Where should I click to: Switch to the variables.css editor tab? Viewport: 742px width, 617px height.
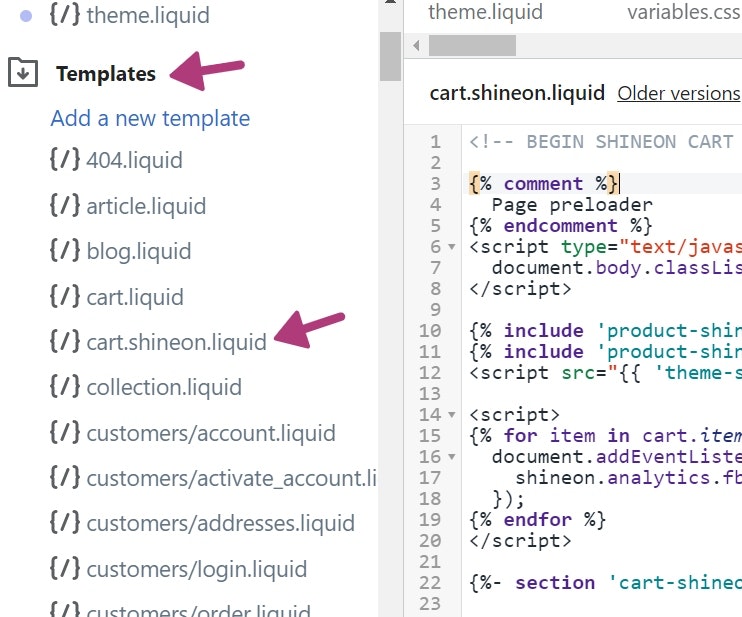[x=684, y=12]
